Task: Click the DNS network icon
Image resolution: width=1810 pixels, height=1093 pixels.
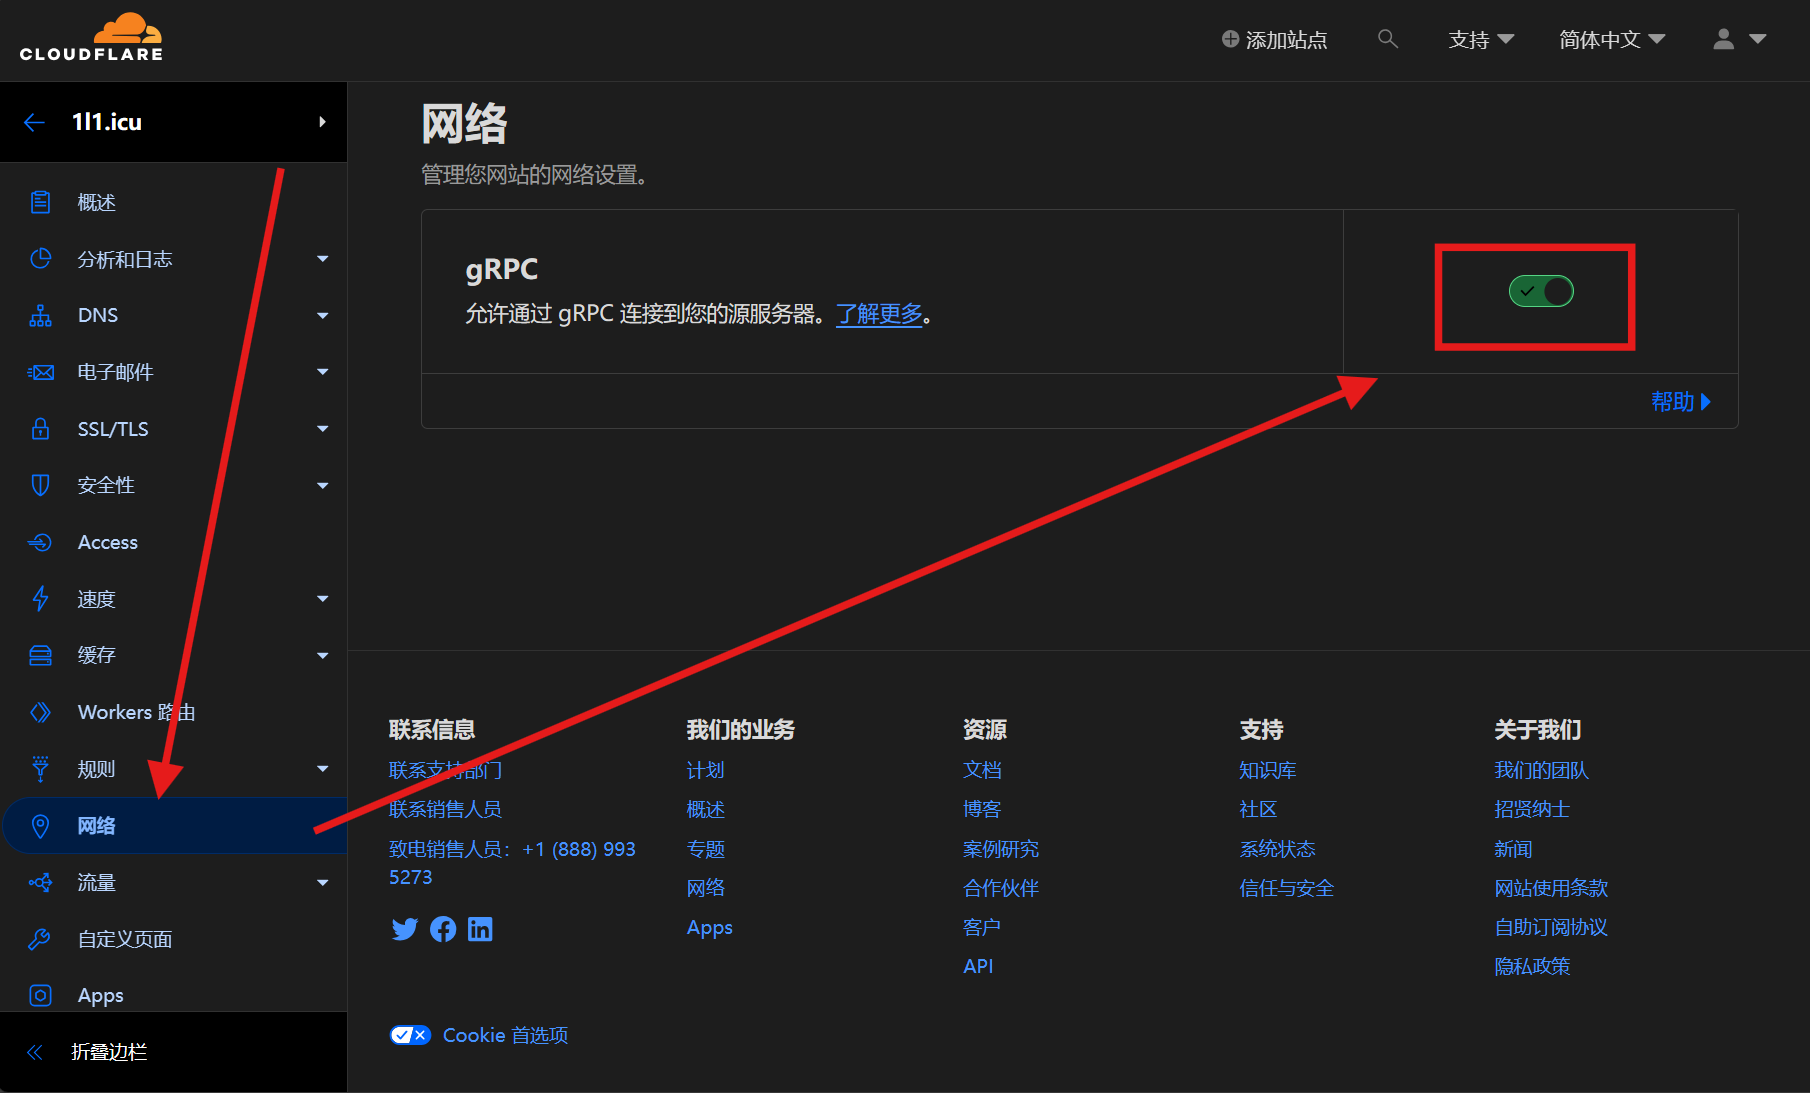Action: (40, 316)
